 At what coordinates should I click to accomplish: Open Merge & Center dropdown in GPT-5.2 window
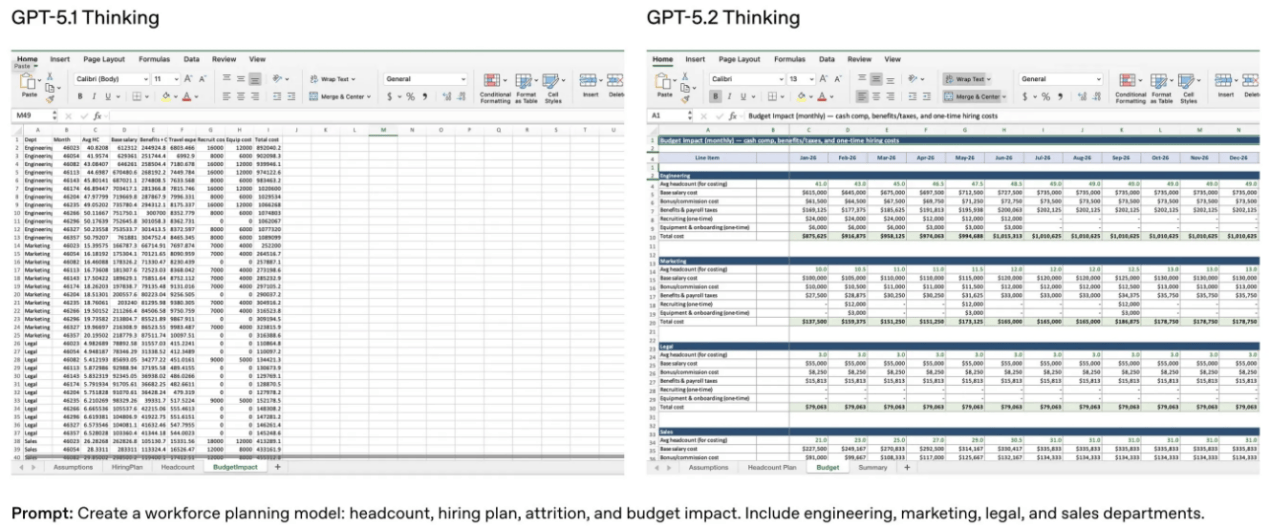(x=1003, y=96)
